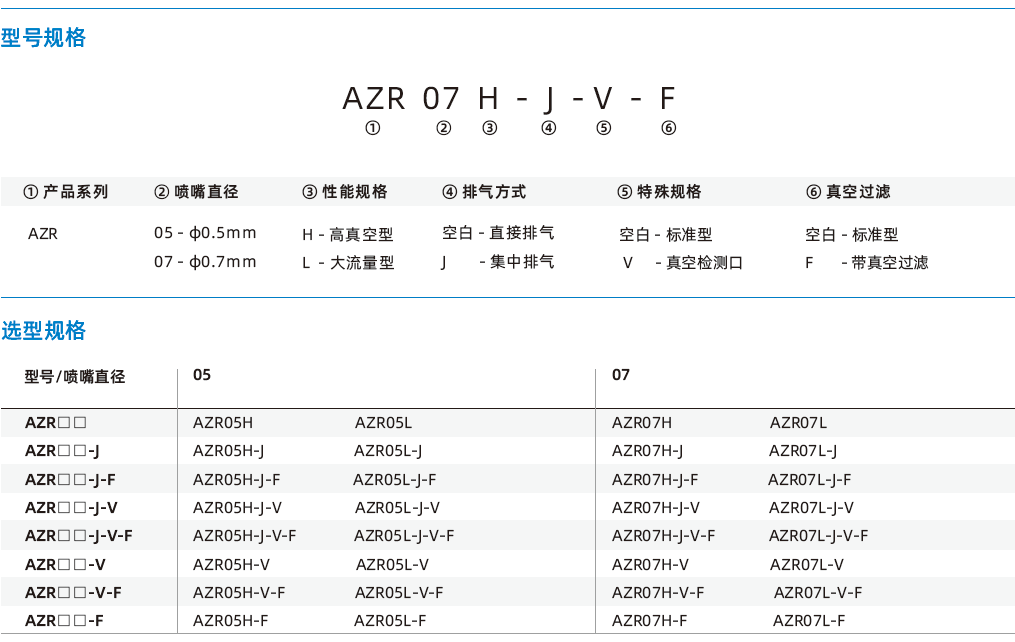
Task: Click the J - 集中排气 entry
Action: point(498,262)
